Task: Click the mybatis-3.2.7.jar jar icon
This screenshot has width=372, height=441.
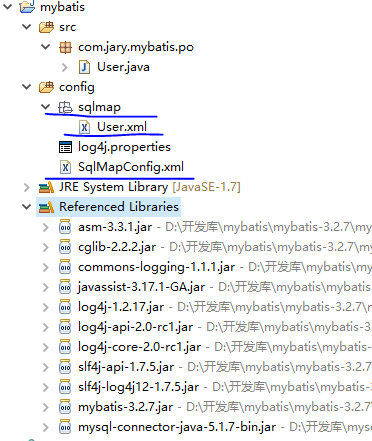Action: point(65,407)
